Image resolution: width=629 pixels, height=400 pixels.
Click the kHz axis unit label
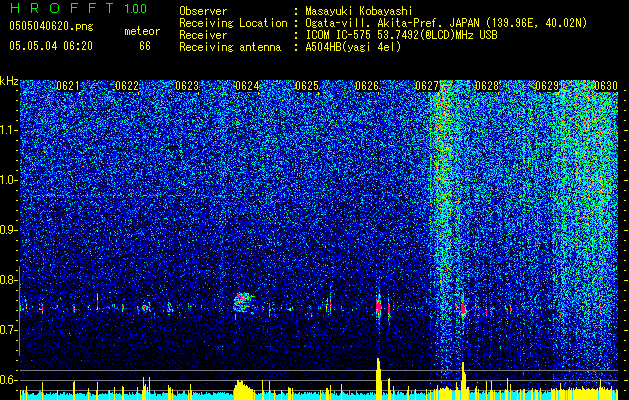9,81
